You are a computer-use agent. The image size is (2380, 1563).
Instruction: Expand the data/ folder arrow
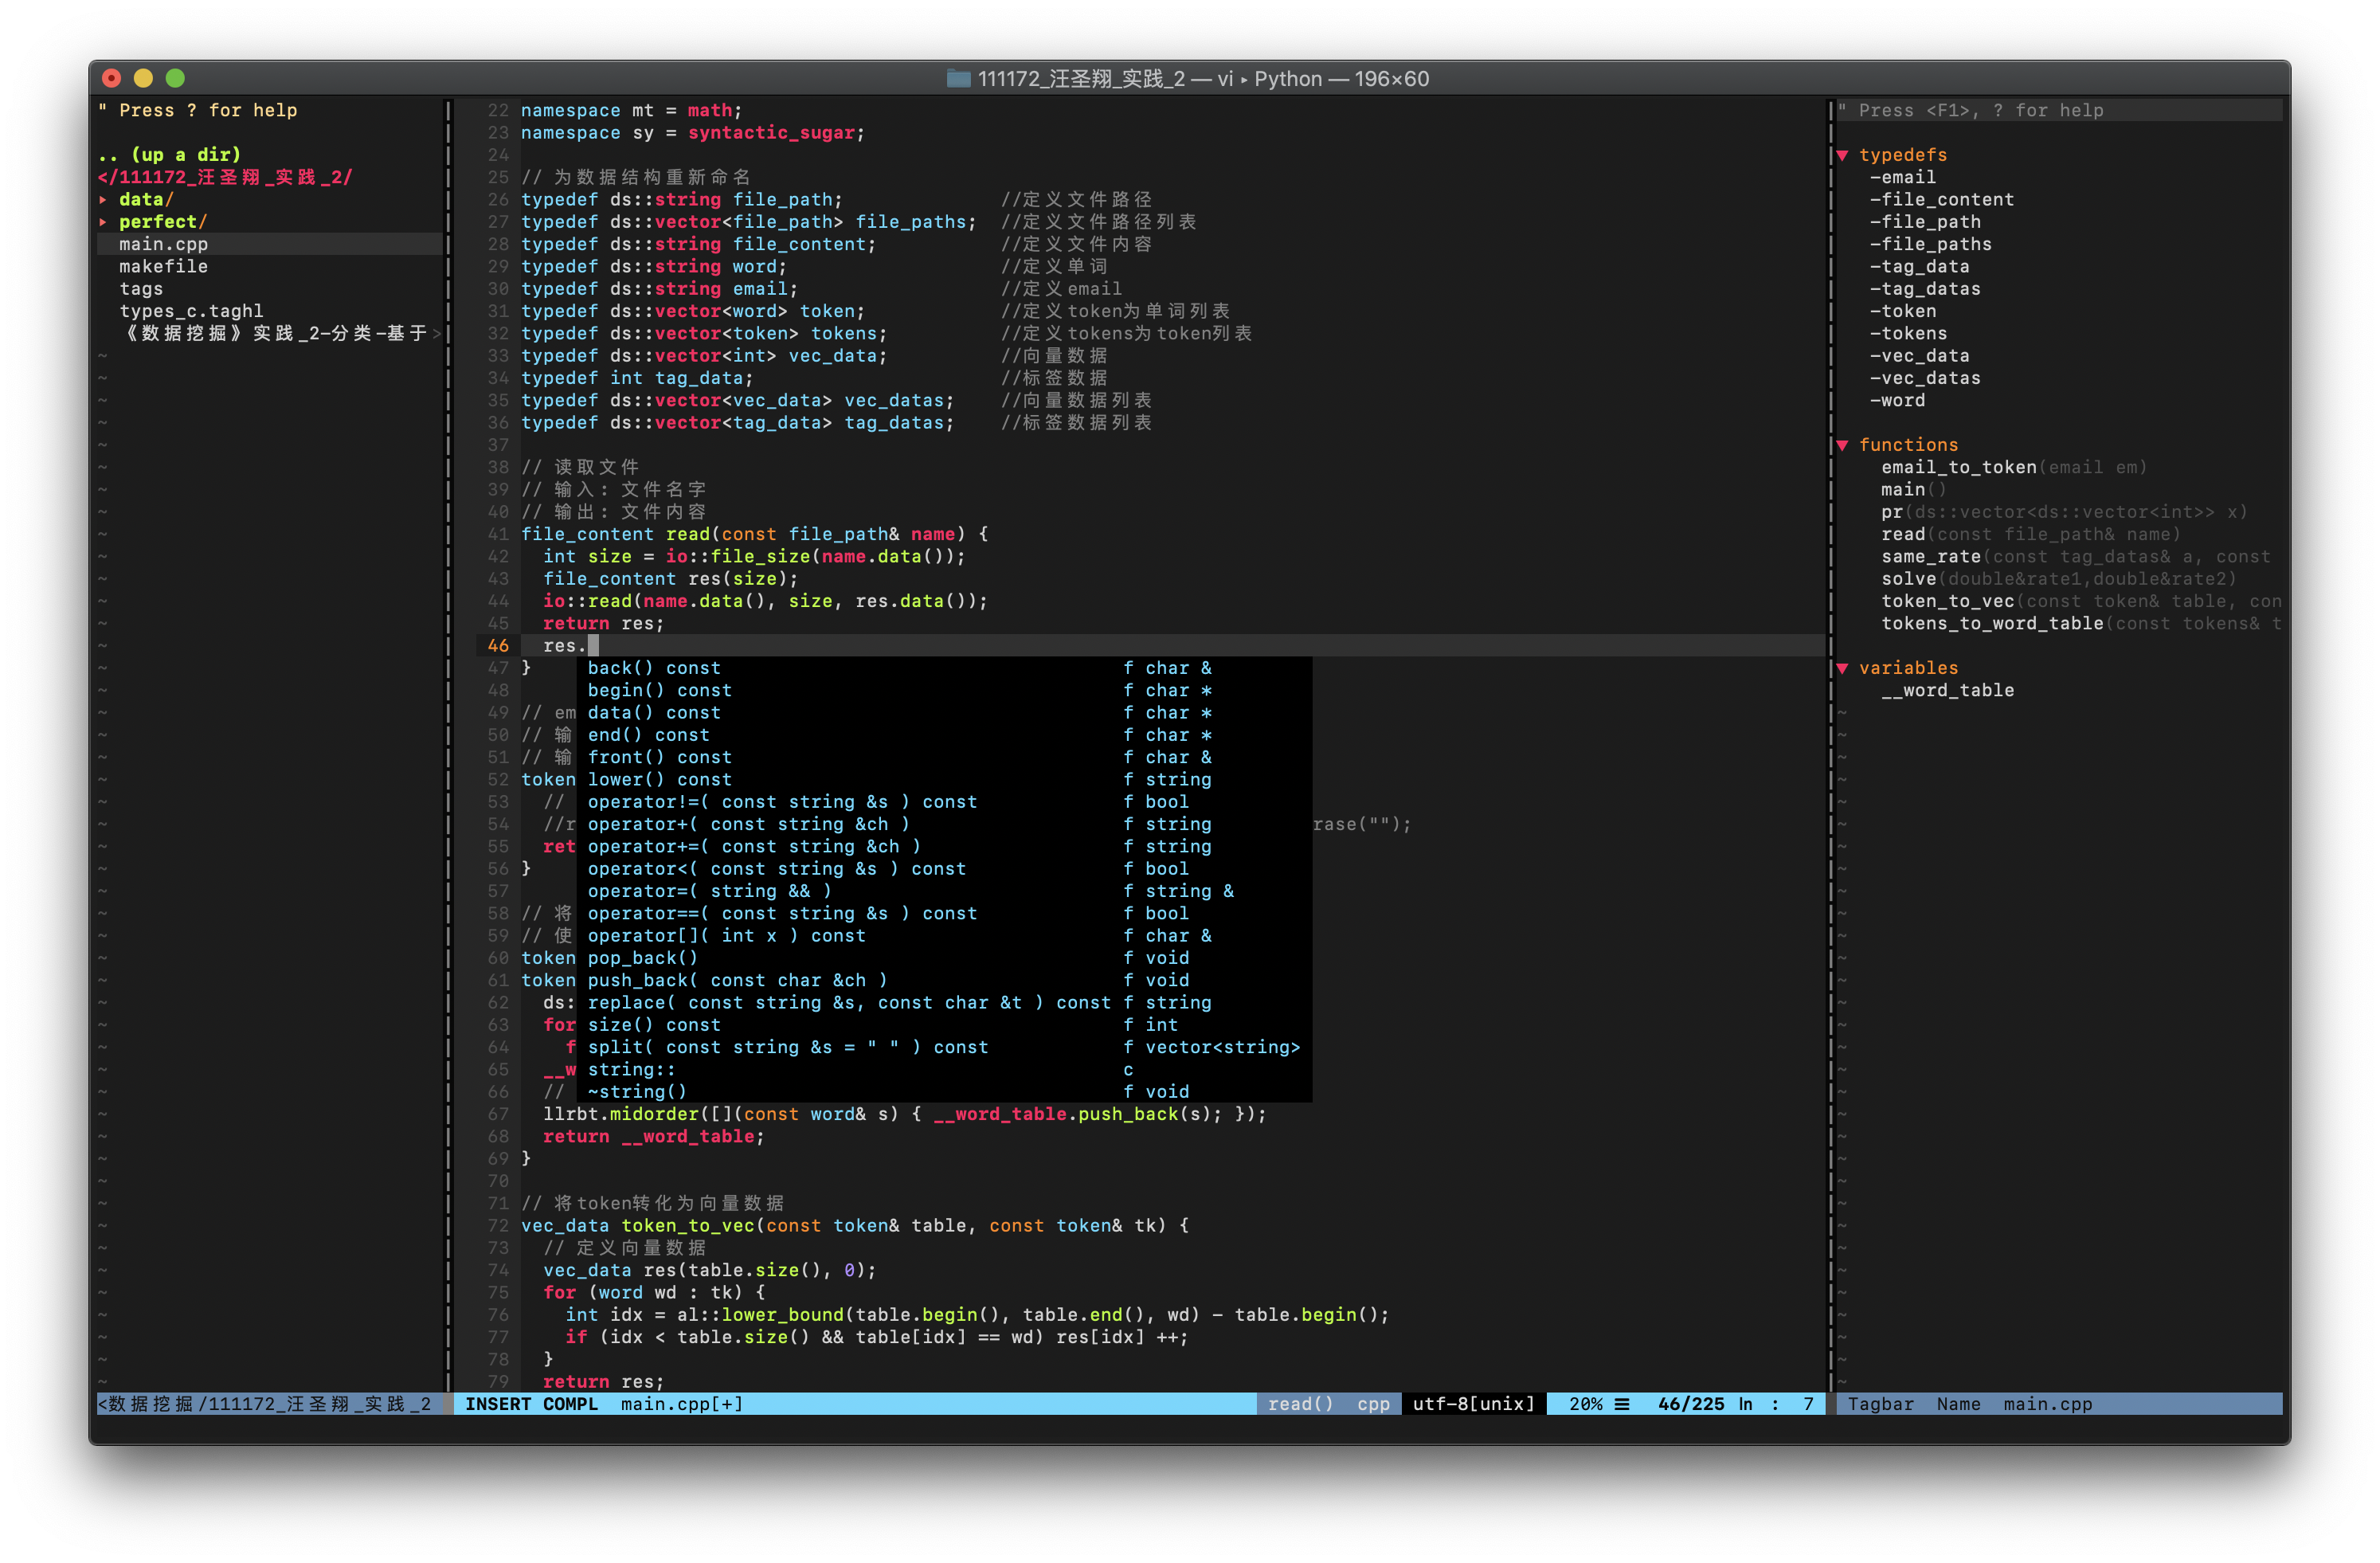(x=103, y=200)
